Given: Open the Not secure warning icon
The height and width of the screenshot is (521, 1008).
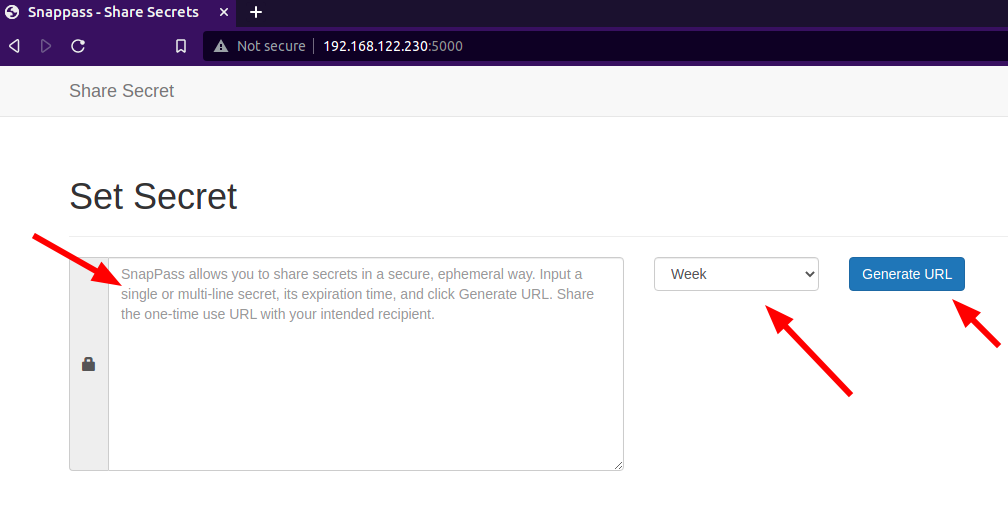Looking at the screenshot, I should [x=221, y=46].
